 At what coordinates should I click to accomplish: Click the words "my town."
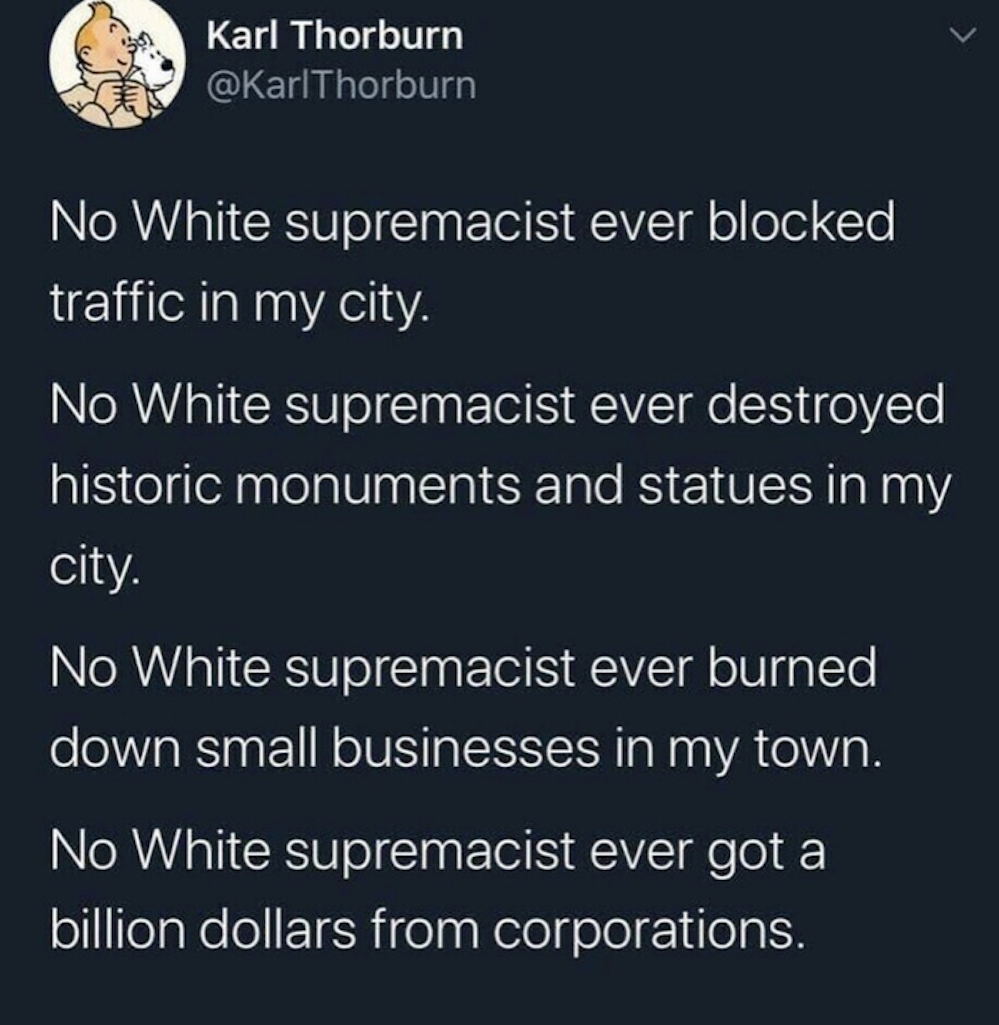point(774,750)
